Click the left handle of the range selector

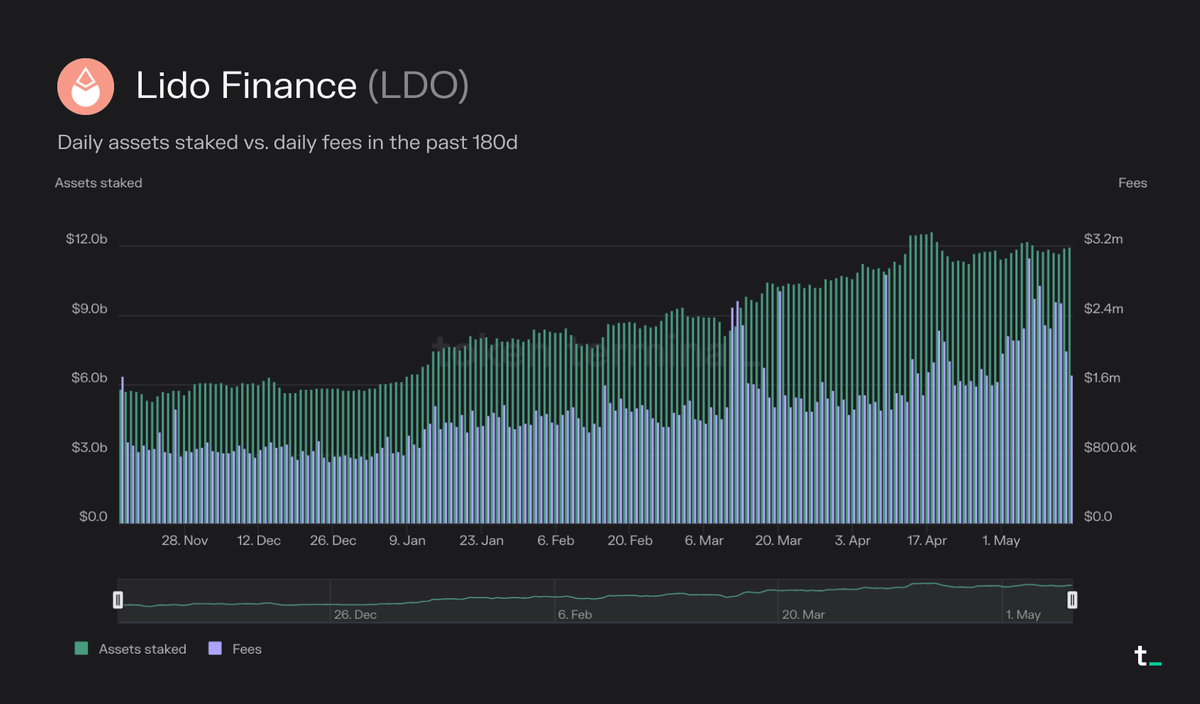[x=119, y=599]
